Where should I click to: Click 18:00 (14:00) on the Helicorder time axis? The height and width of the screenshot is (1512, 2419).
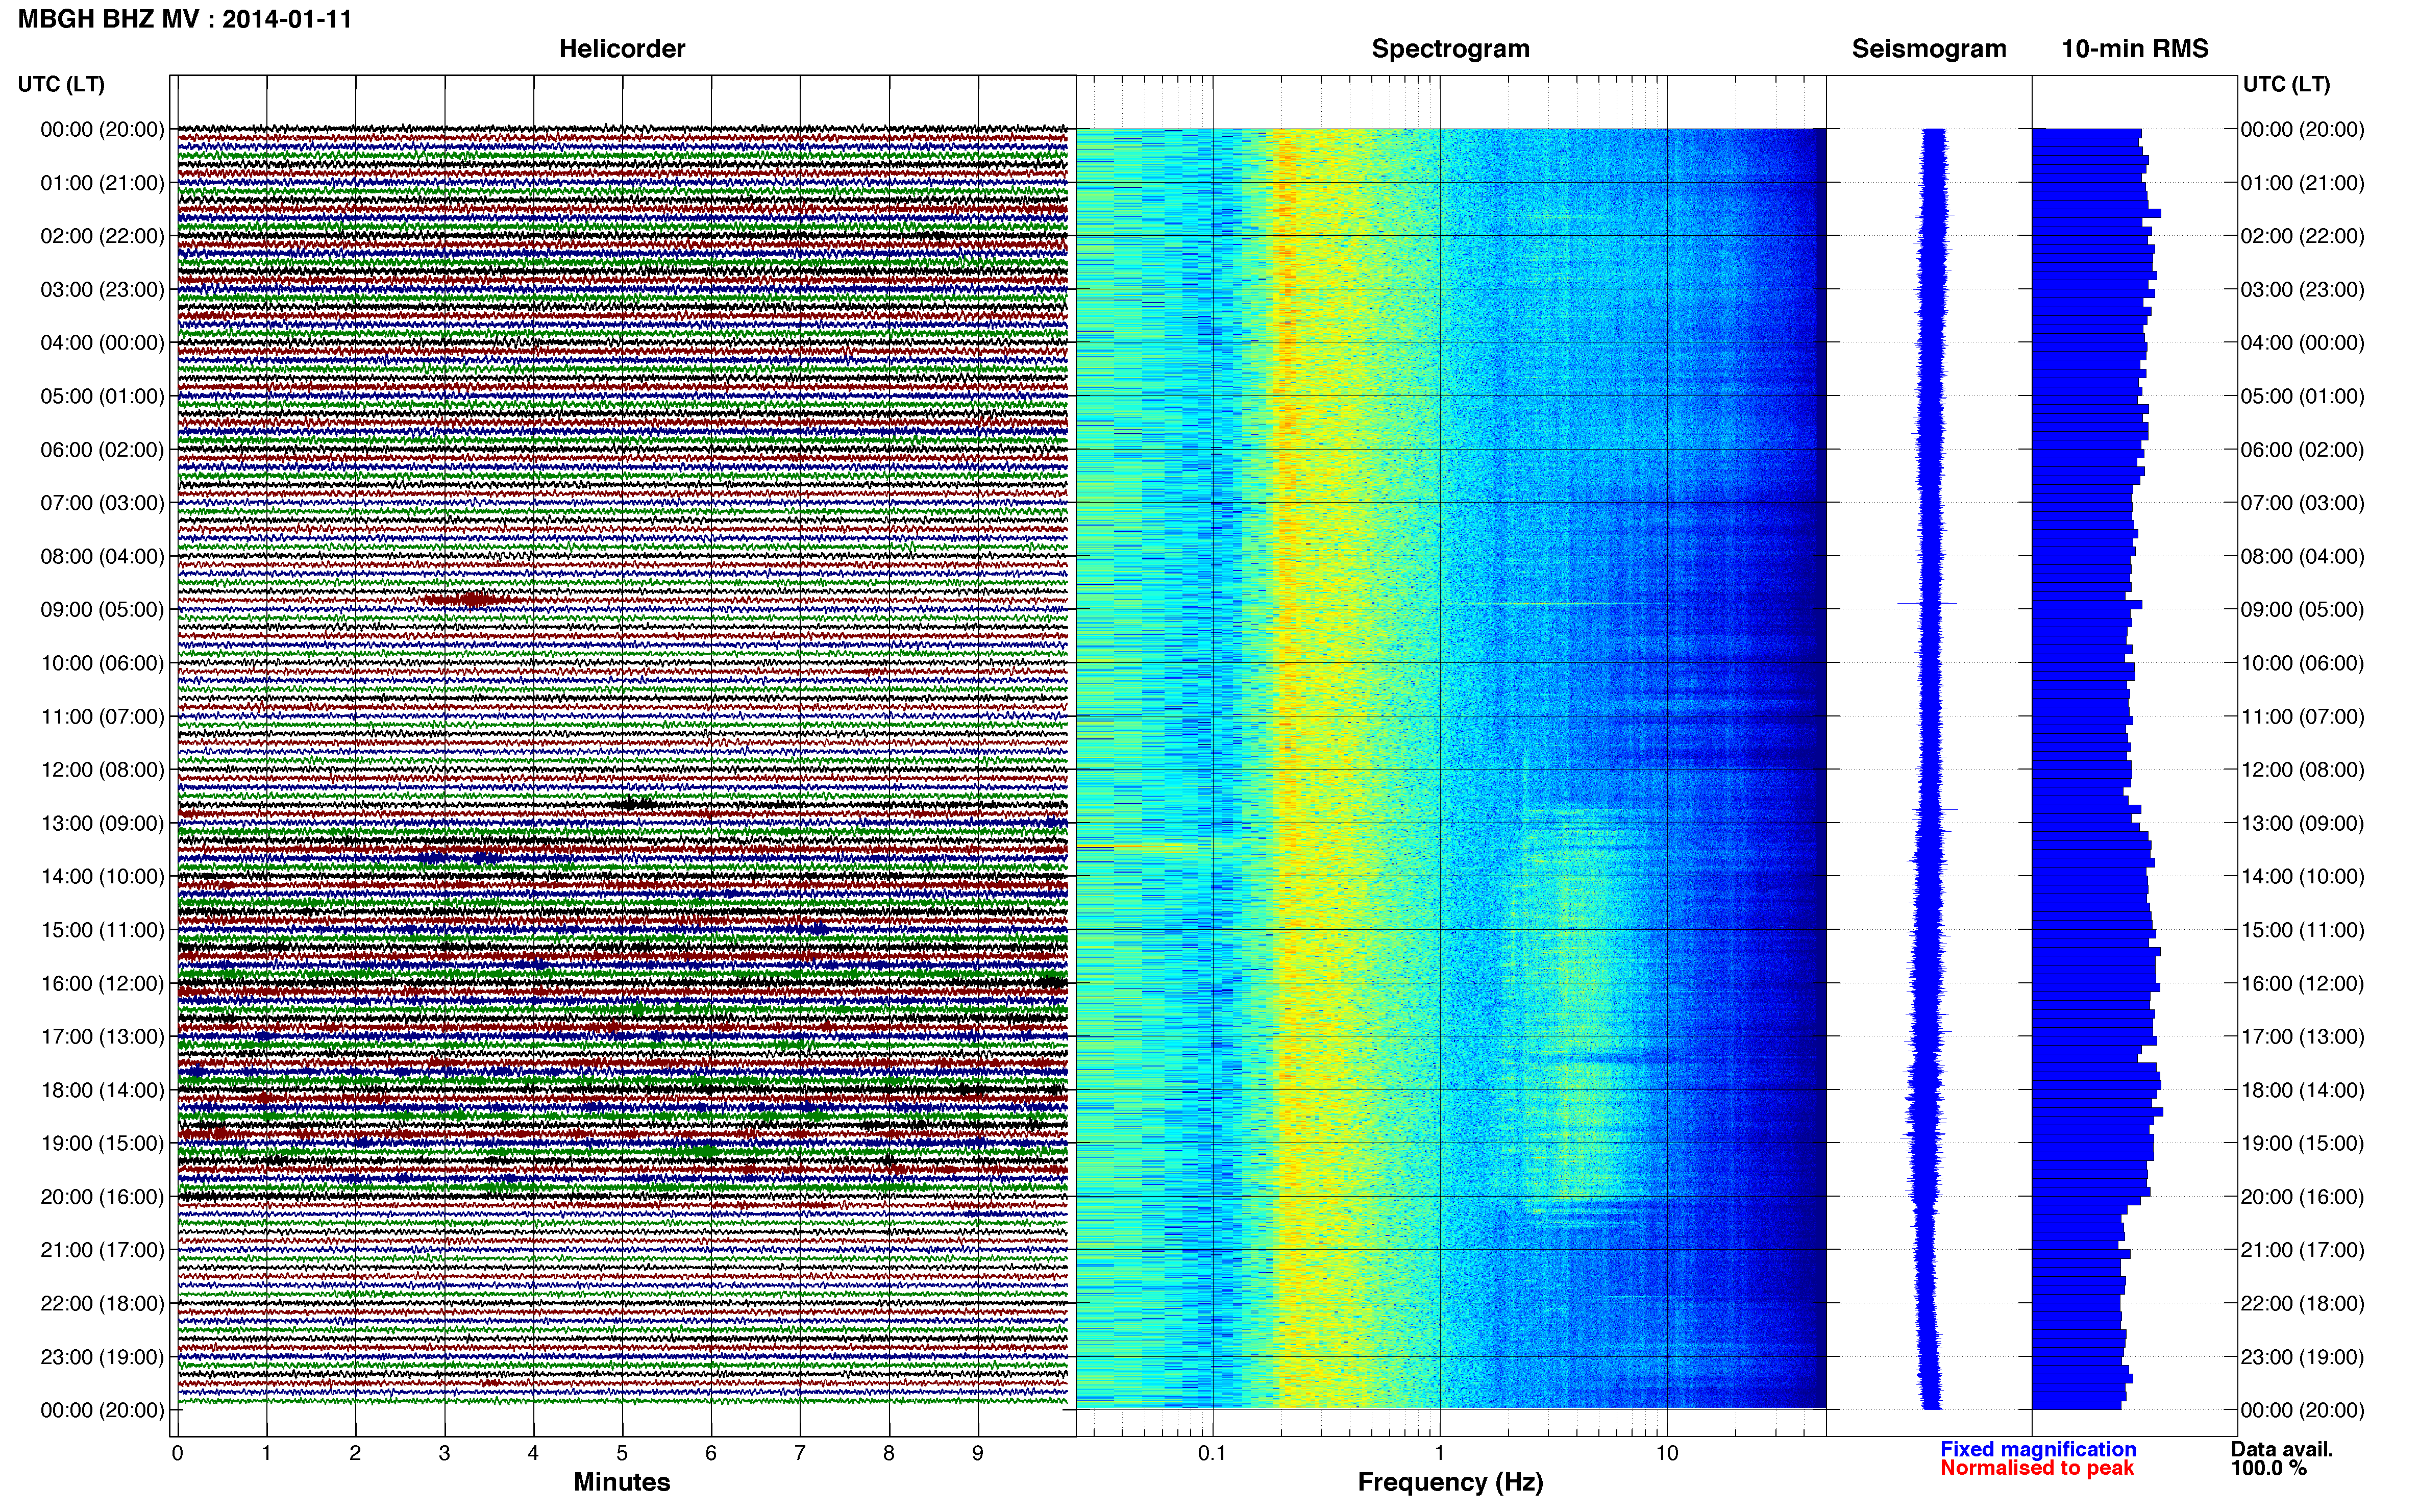coord(102,1090)
